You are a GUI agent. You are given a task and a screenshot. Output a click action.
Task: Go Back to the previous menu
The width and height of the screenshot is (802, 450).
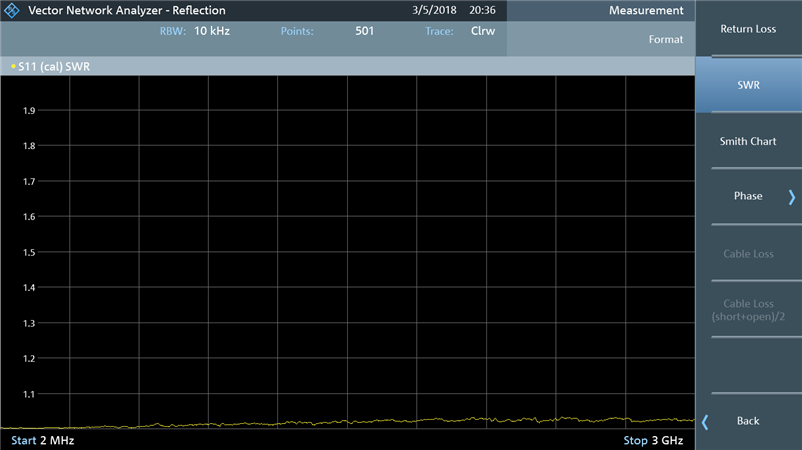[x=748, y=421]
